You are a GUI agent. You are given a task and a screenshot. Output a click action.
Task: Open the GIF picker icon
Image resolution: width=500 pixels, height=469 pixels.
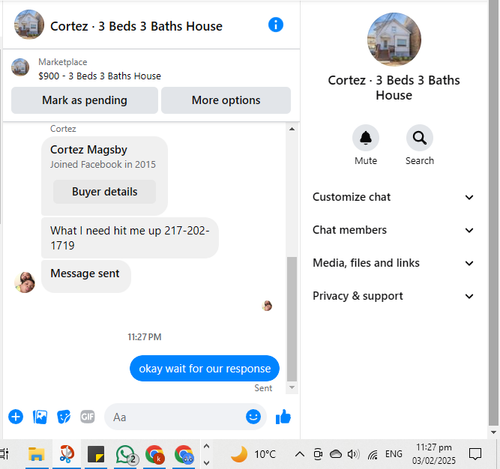88,417
